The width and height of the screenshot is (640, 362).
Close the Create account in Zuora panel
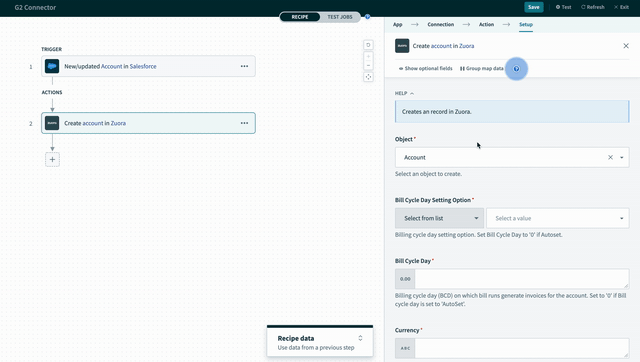tap(626, 46)
